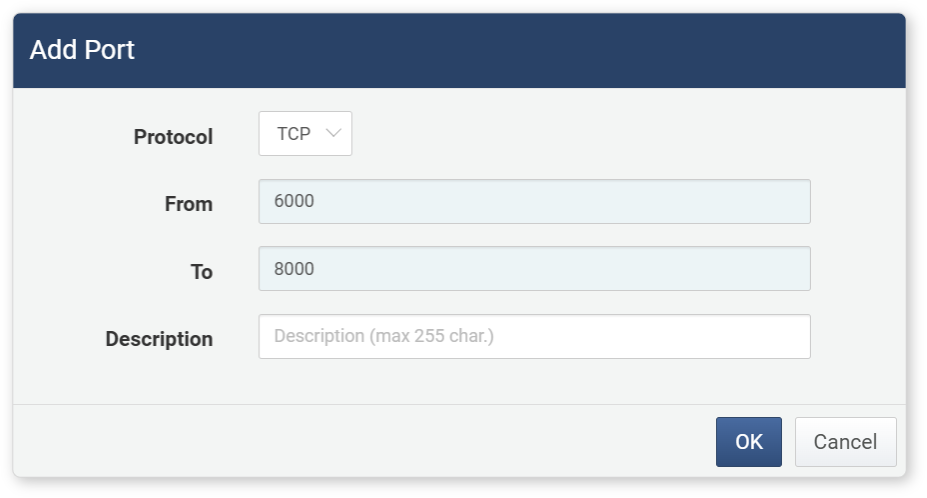
Task: Click the Add Port dialog title
Action: [x=82, y=50]
